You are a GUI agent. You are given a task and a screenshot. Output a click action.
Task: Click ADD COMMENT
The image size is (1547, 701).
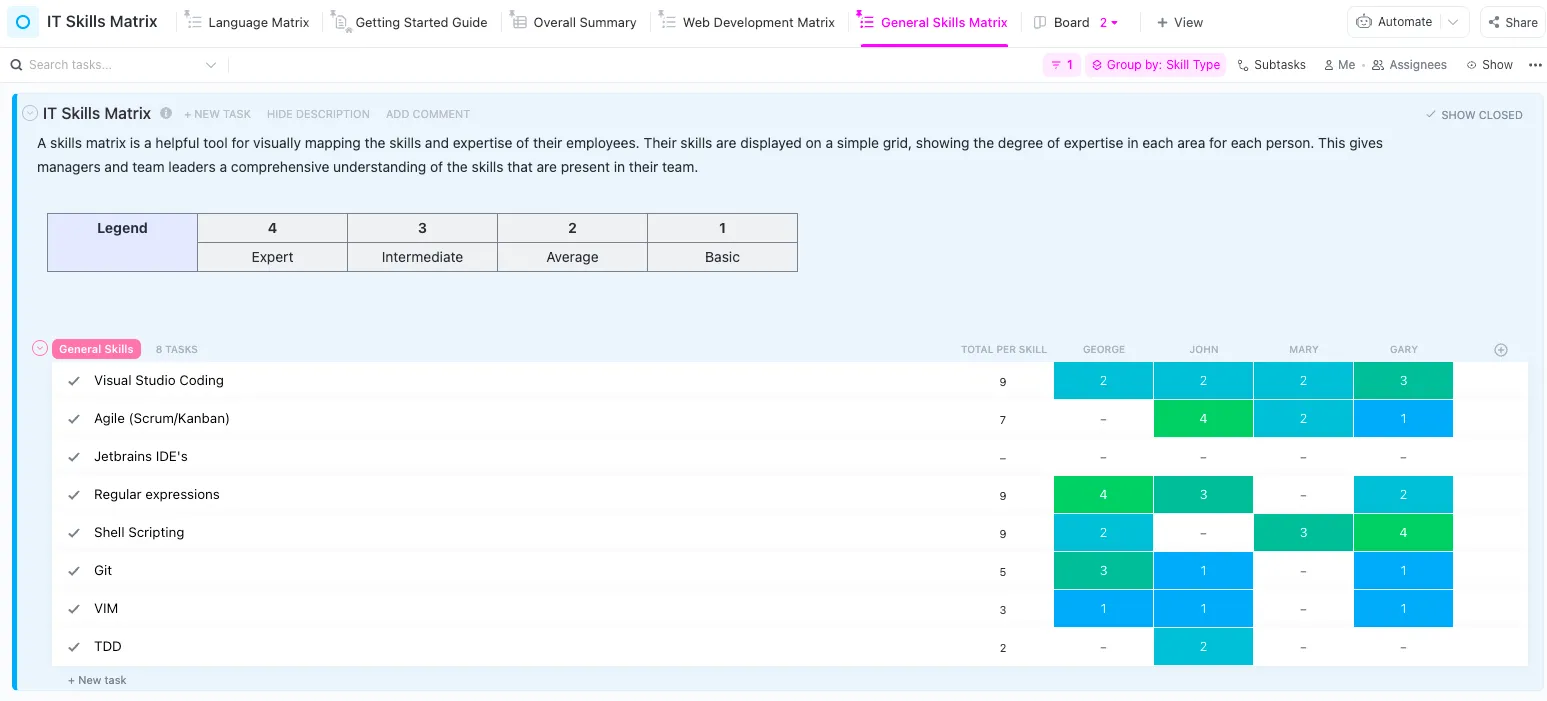(x=428, y=114)
